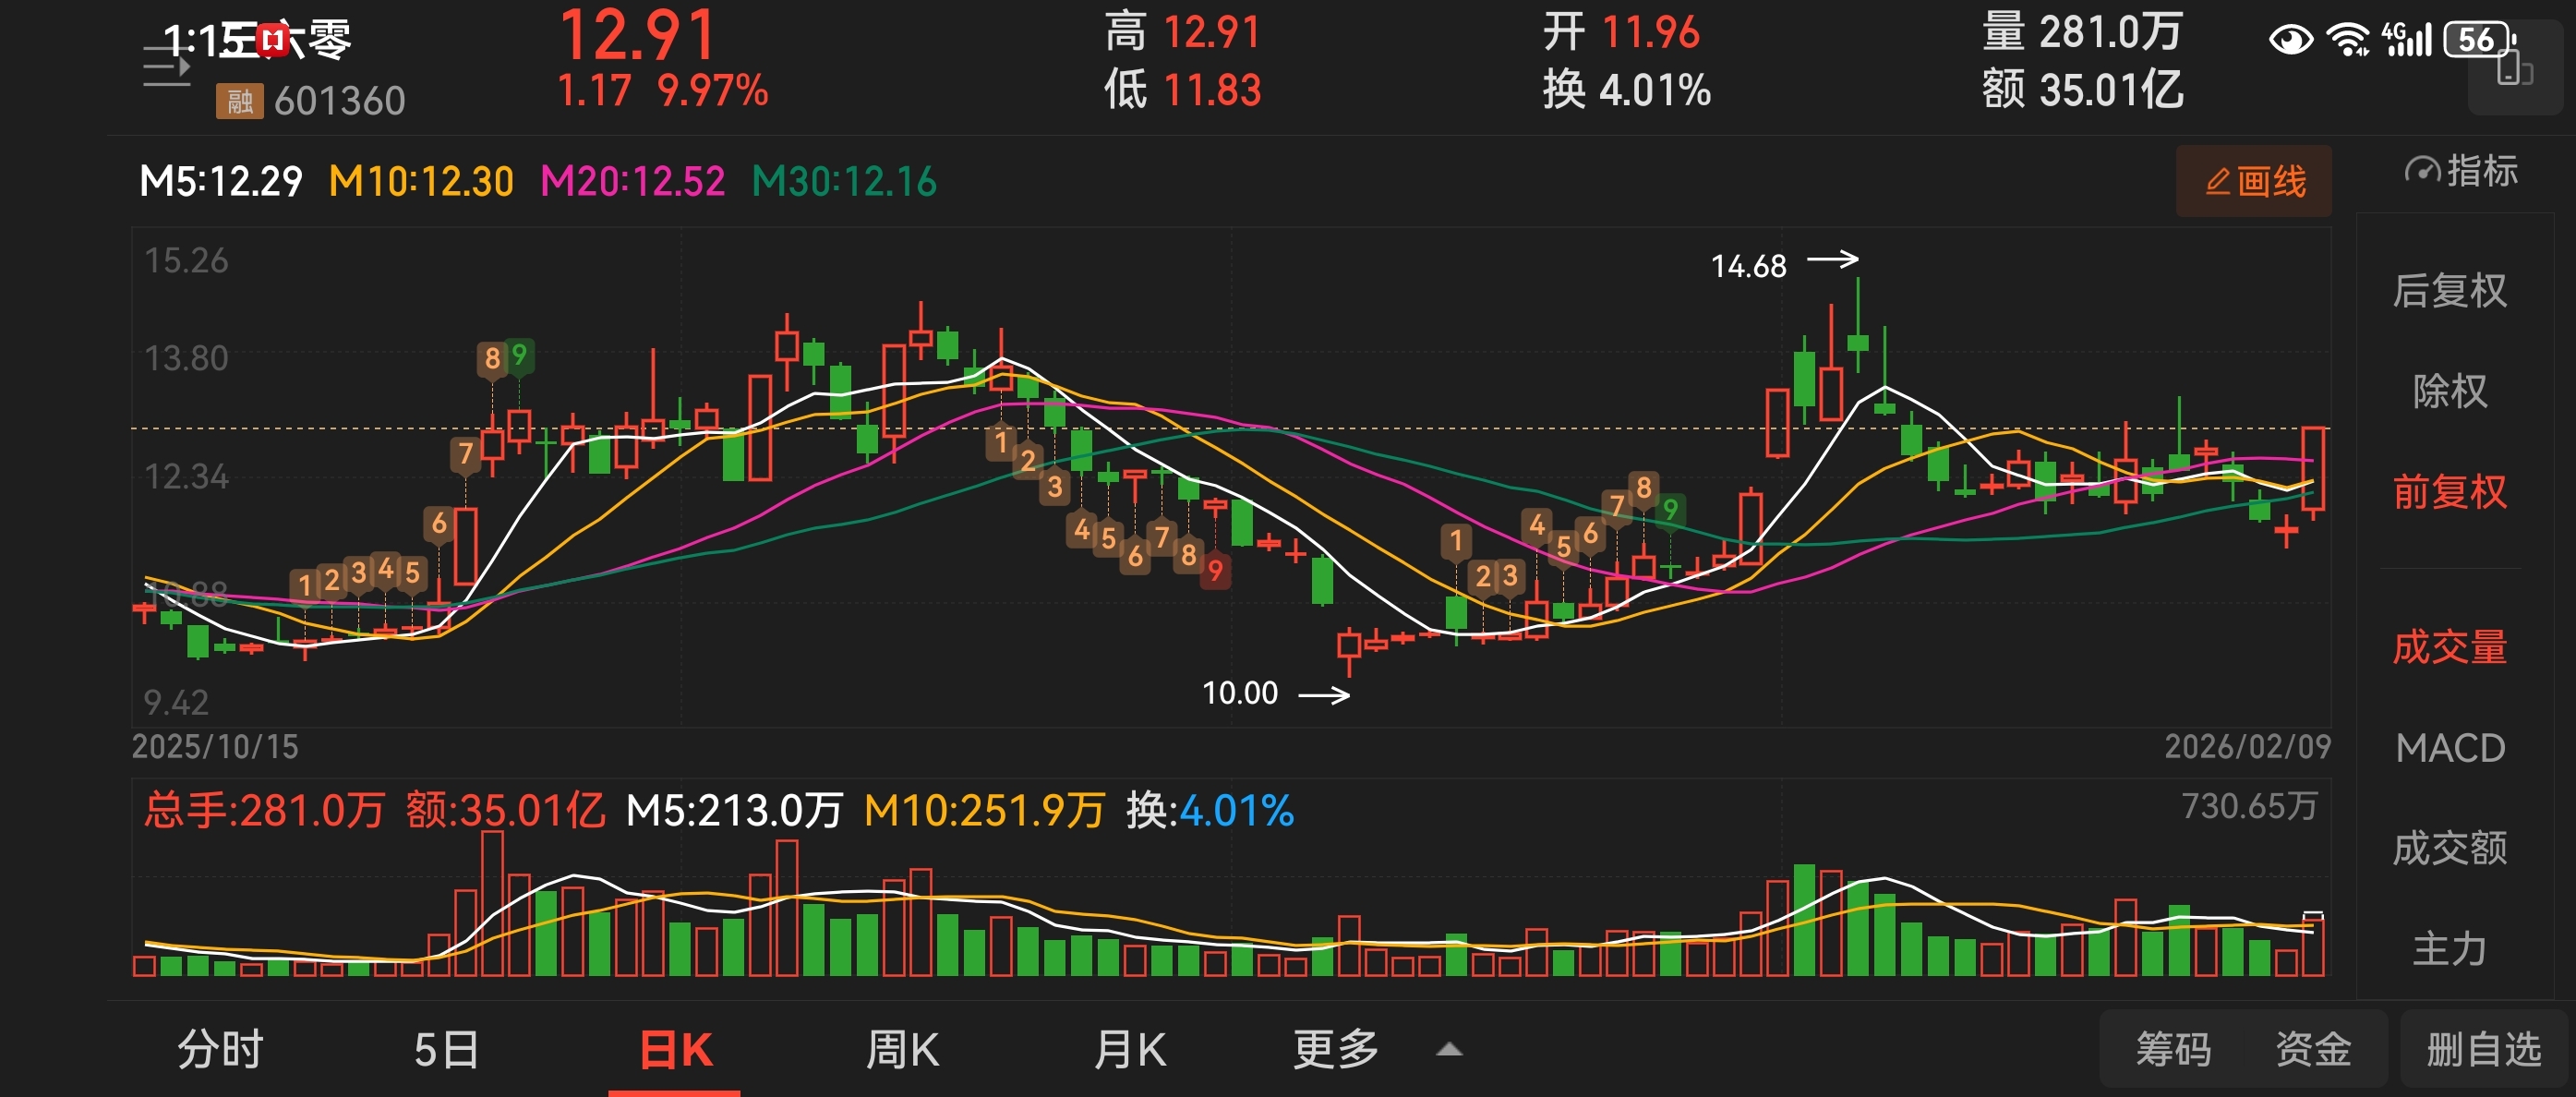Tap the 14.68 high price marker
The width and height of the screenshot is (2576, 1097).
click(1748, 266)
